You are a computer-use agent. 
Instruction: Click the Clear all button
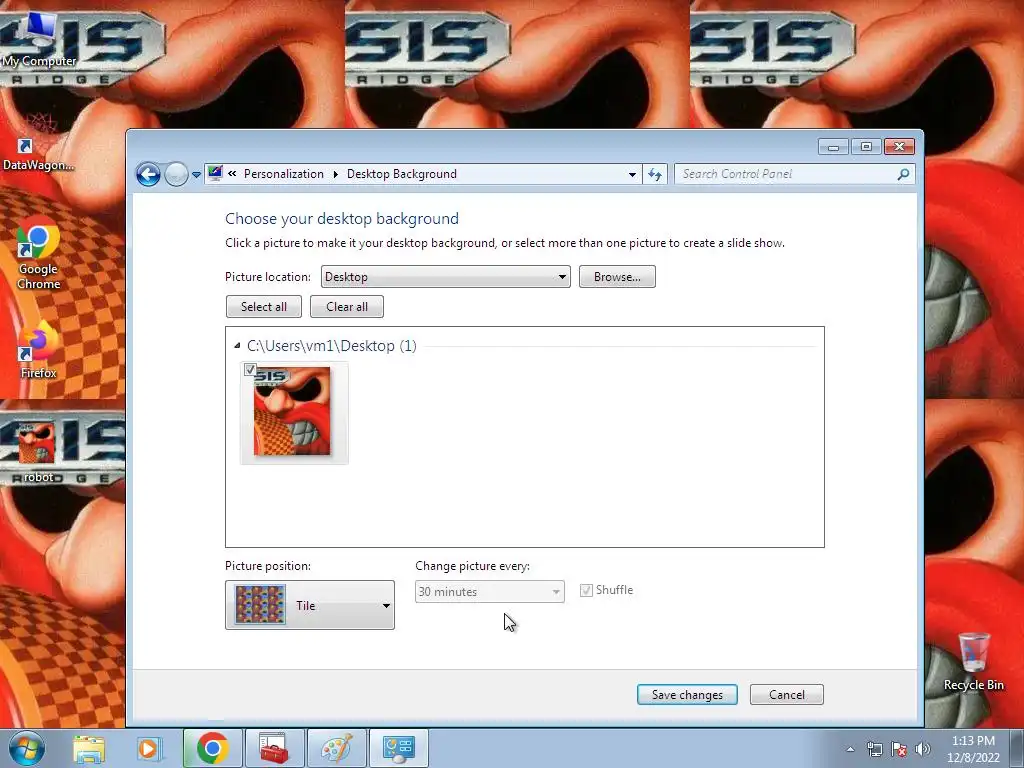point(347,307)
